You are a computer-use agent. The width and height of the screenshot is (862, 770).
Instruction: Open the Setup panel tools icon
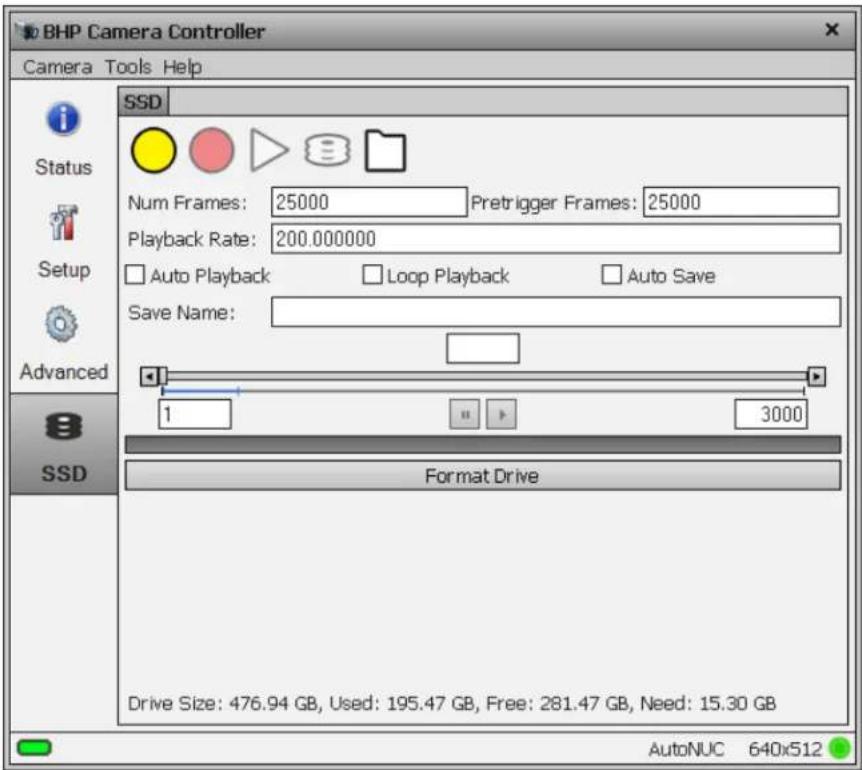pos(64,223)
